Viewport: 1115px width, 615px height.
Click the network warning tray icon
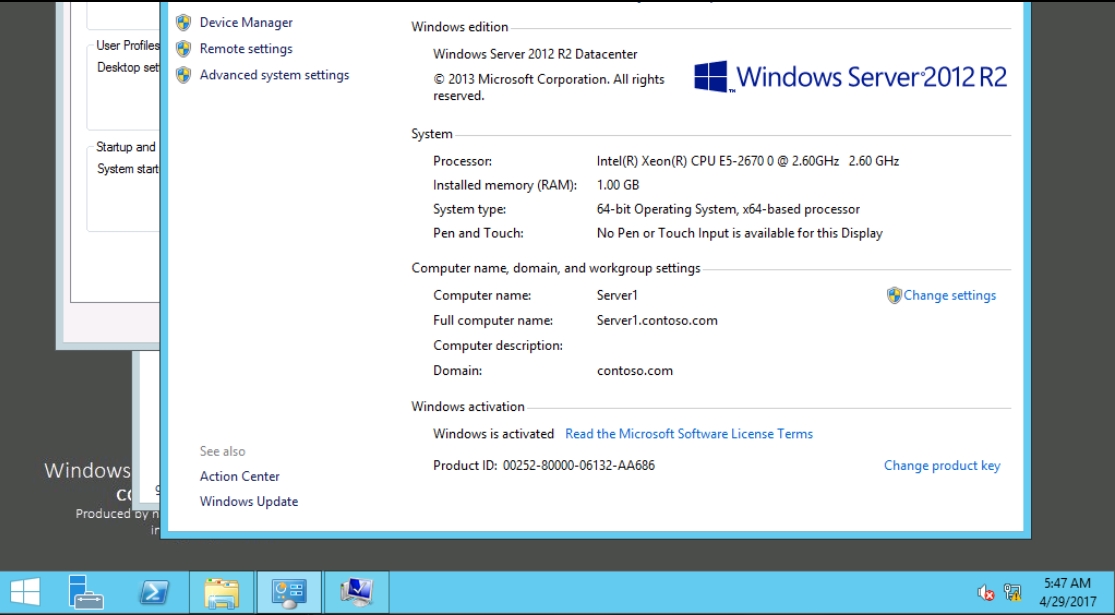(x=1013, y=593)
